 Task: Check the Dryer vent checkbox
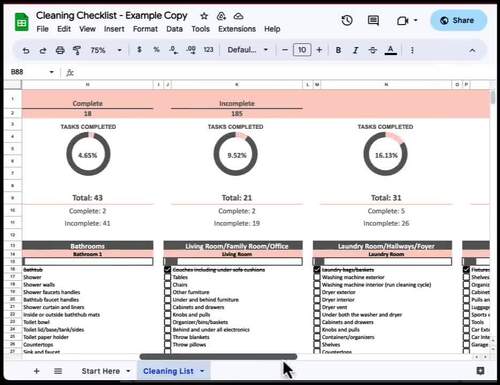coord(317,307)
